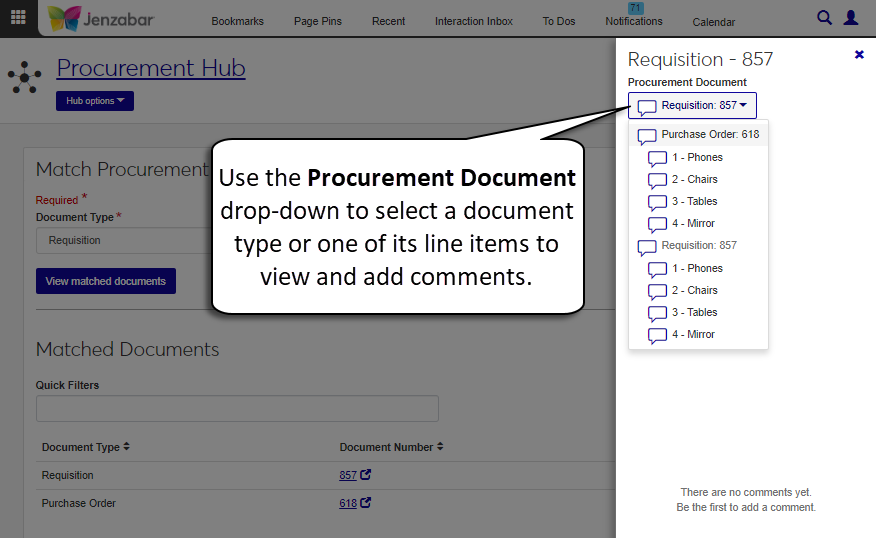876x538 pixels.
Task: Click into the Quick Filters input field
Action: click(237, 408)
